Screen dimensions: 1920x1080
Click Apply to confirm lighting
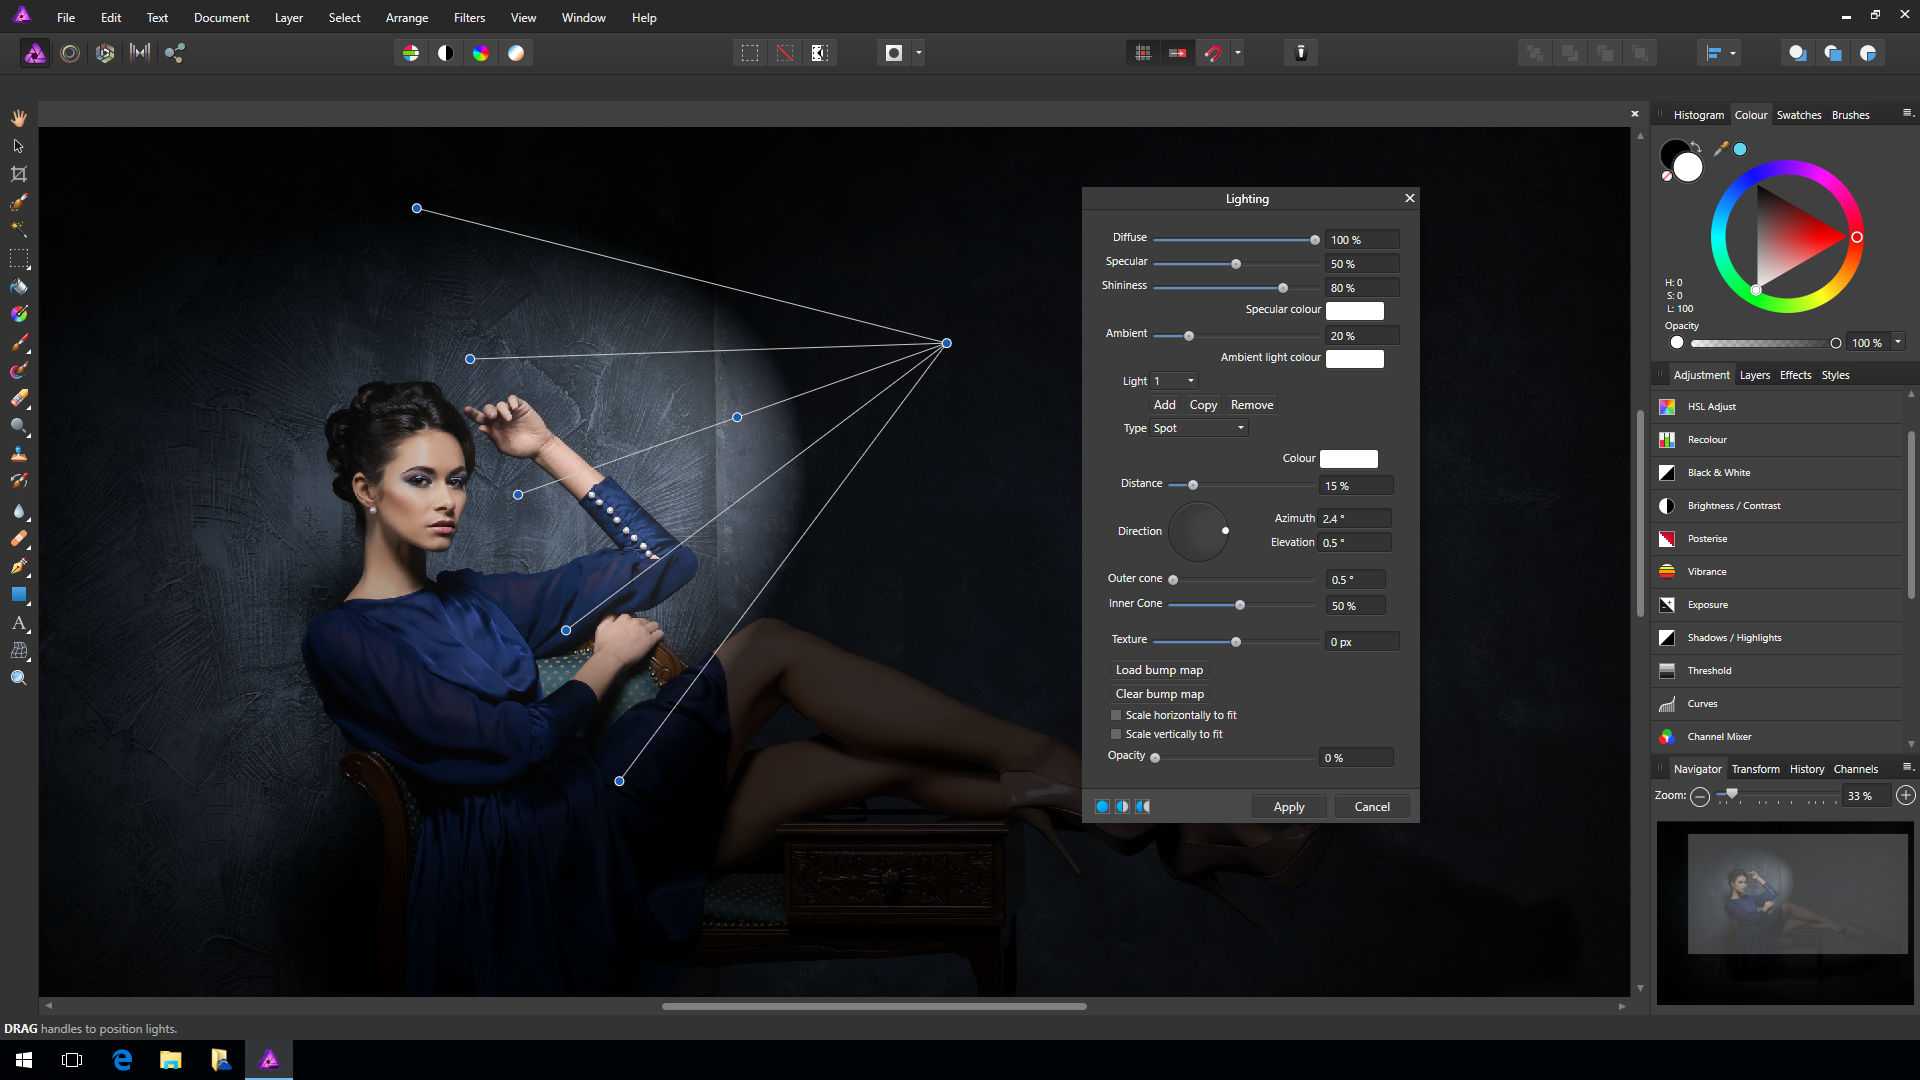[1288, 806]
